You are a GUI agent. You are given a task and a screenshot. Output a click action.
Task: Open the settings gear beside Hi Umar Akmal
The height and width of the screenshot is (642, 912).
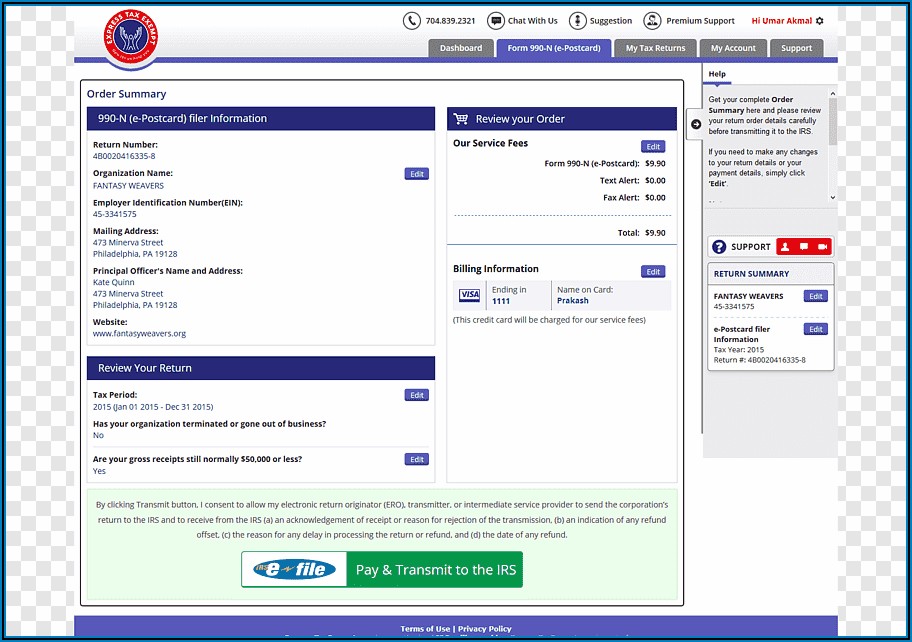point(820,21)
